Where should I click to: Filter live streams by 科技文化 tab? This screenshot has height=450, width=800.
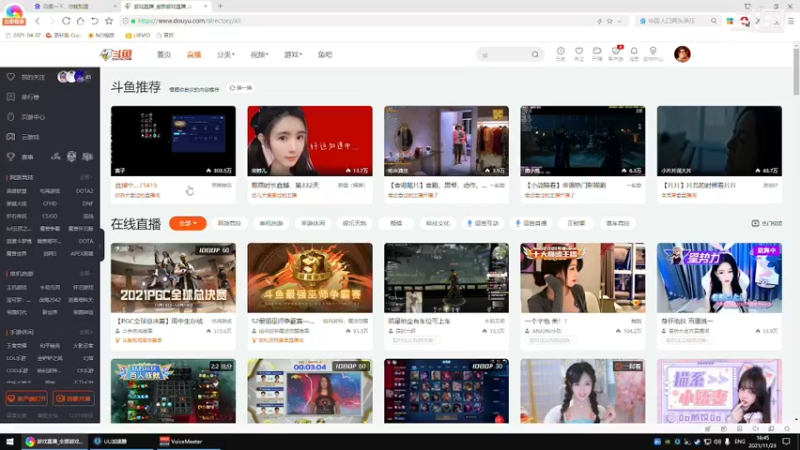(x=438, y=223)
